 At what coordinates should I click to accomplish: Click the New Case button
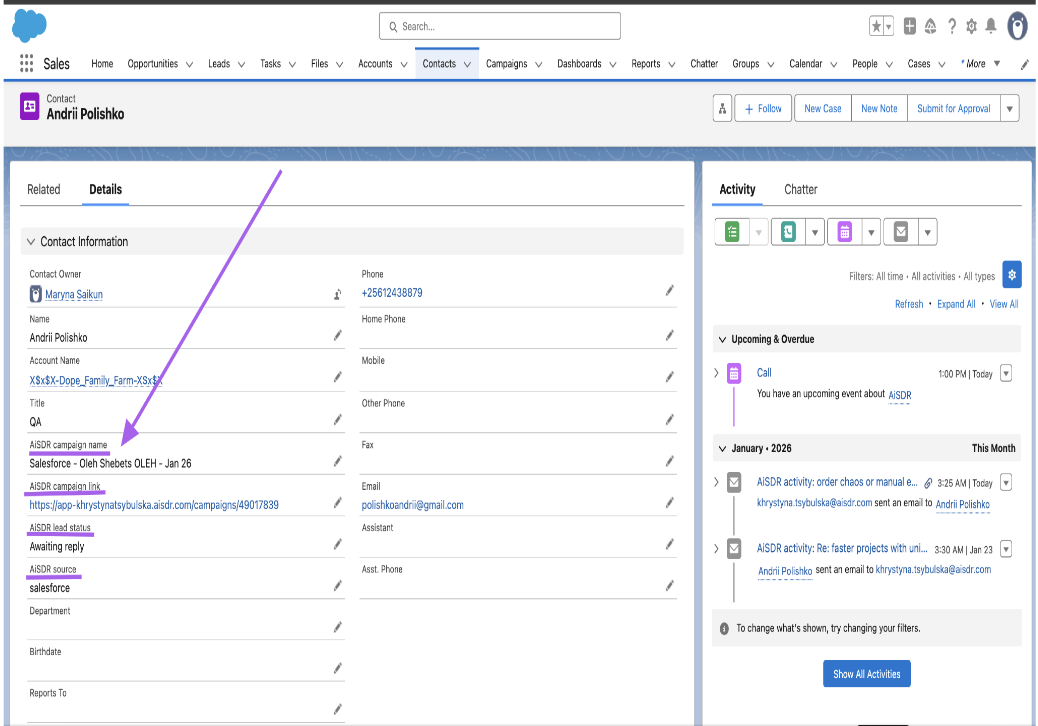pos(823,109)
